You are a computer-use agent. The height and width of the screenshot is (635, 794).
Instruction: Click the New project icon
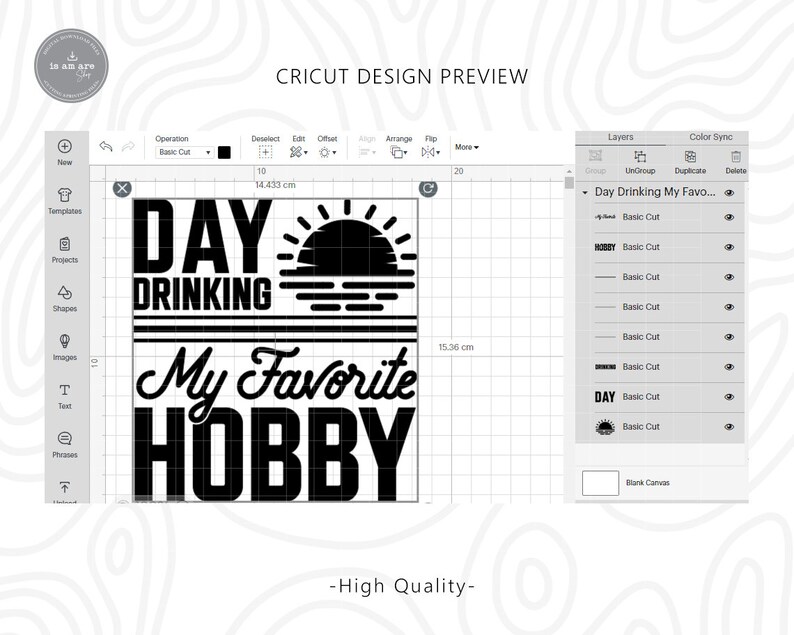click(64, 146)
